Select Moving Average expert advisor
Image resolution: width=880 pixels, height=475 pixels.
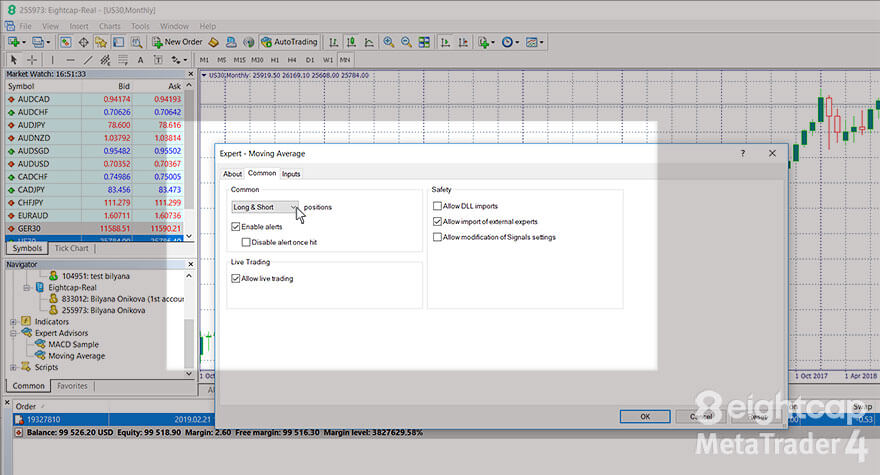[76, 356]
